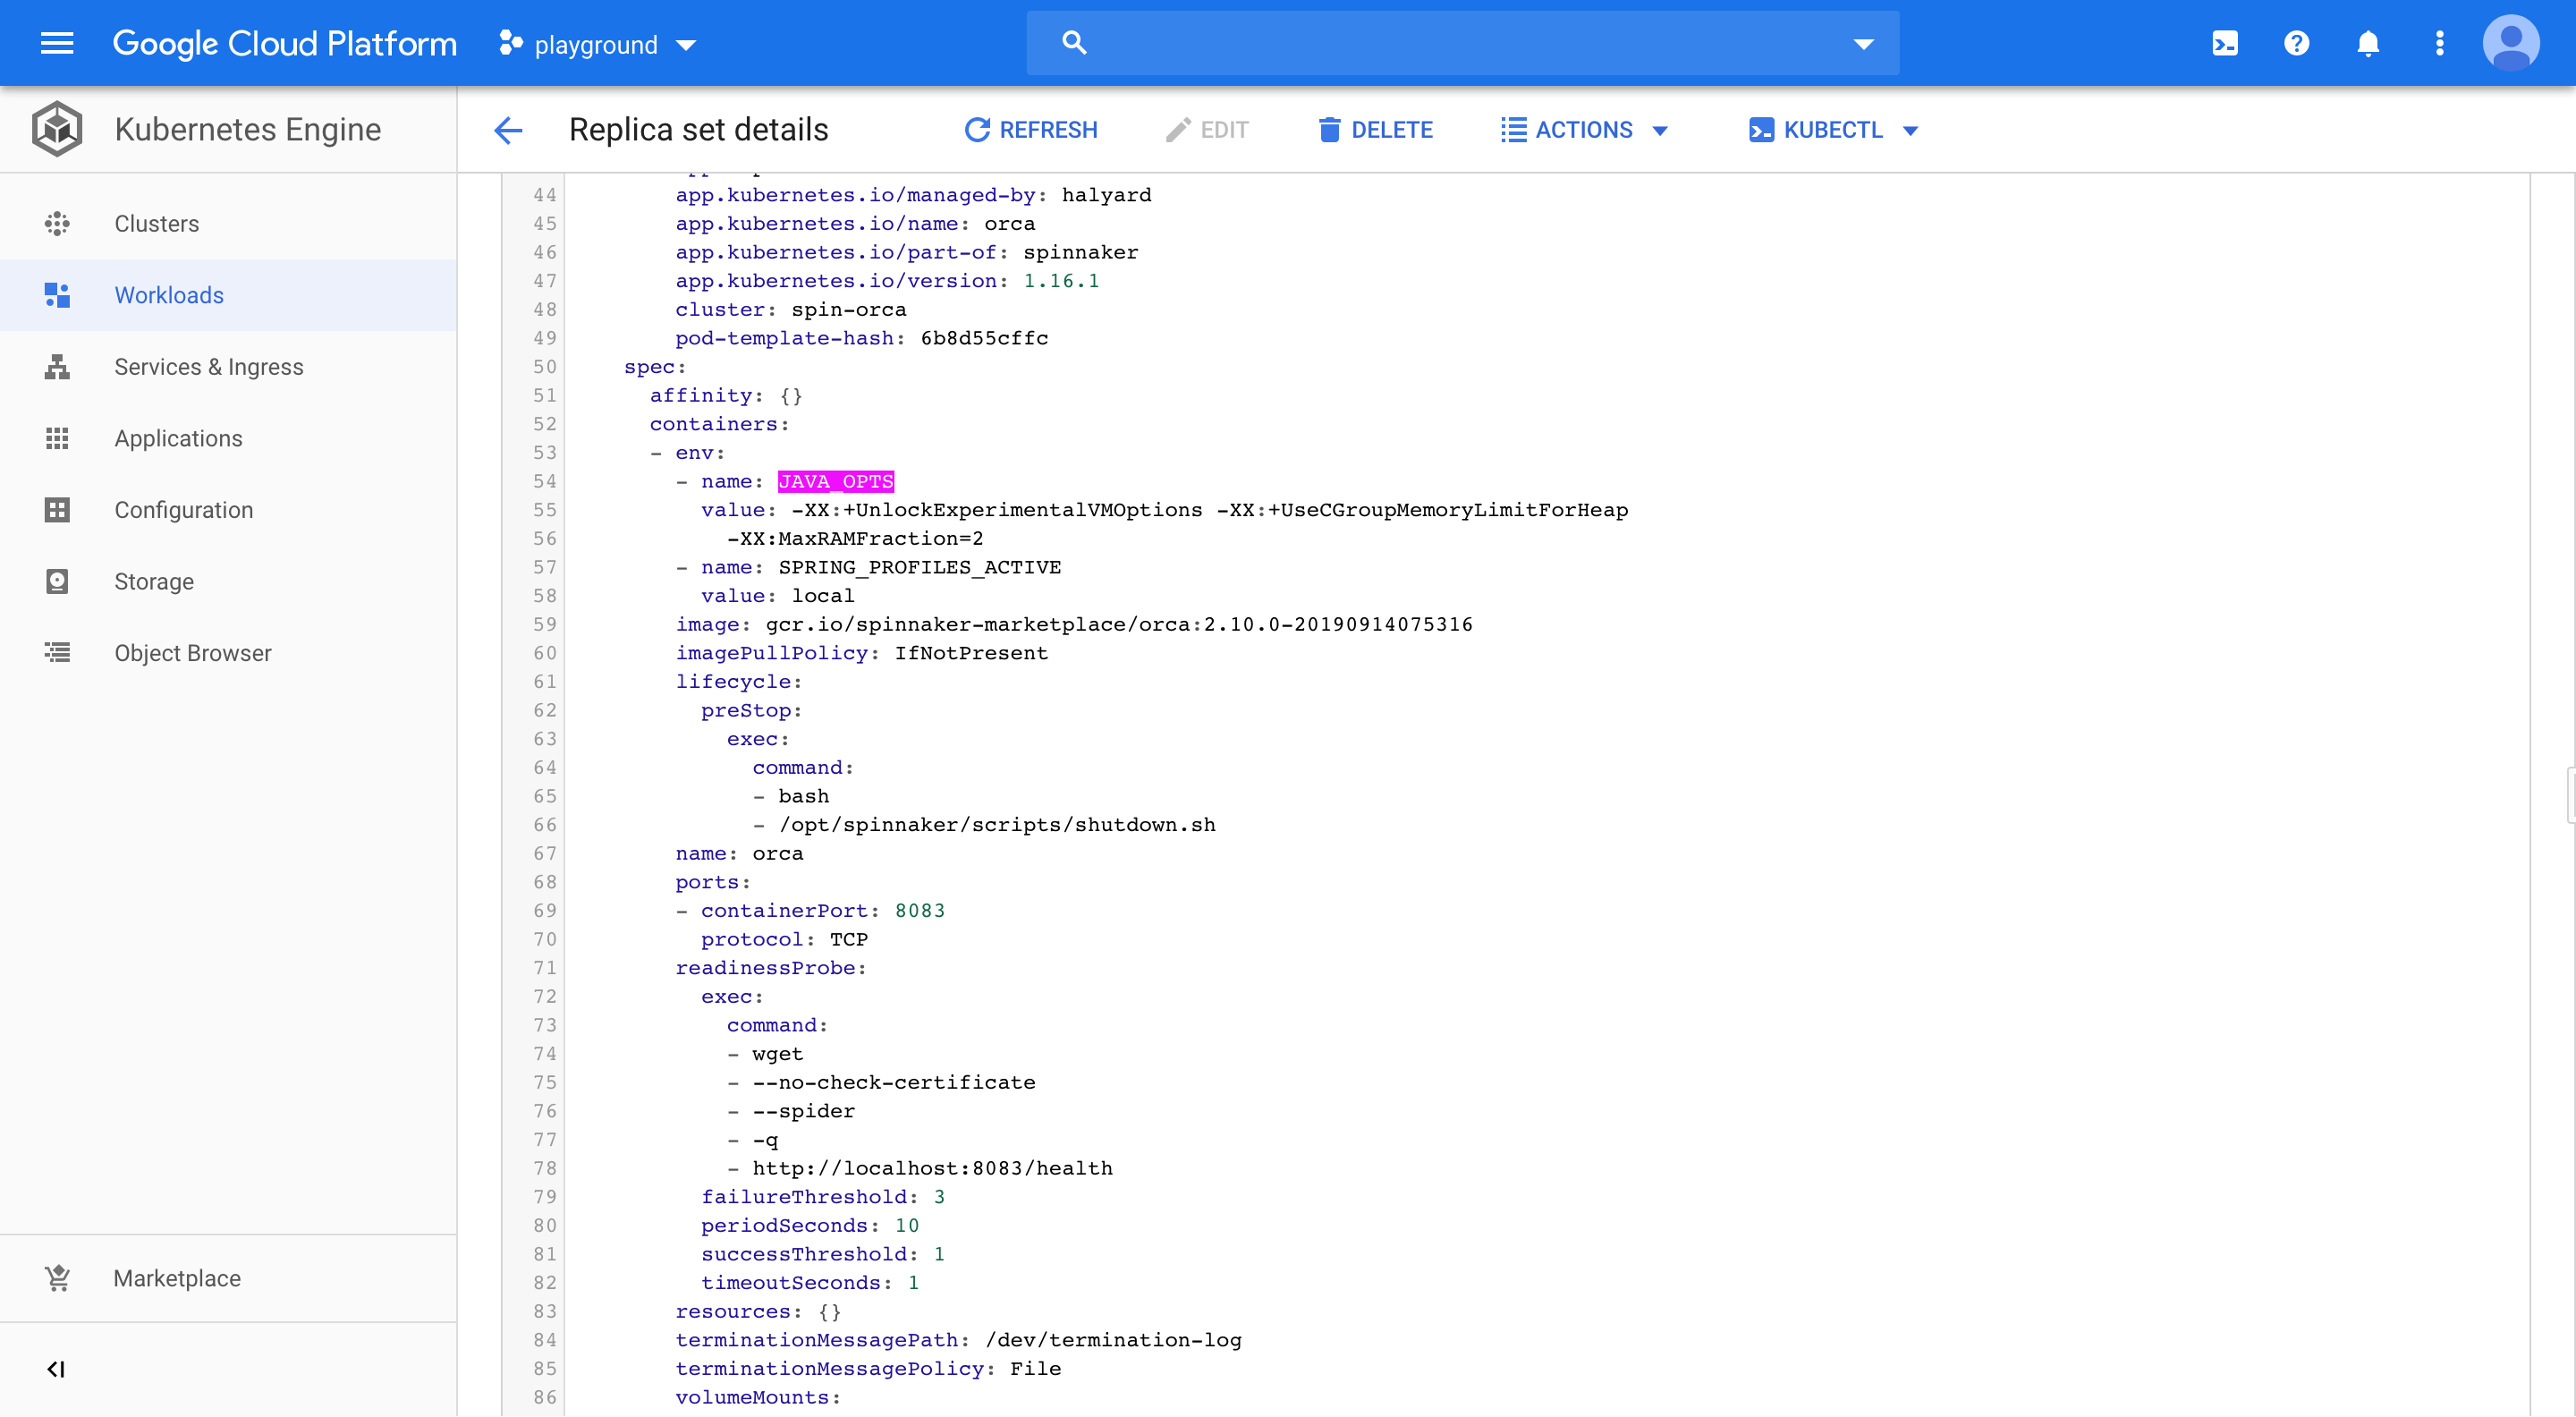
Task: Expand the search bar dropdown arrow
Action: 1863,43
